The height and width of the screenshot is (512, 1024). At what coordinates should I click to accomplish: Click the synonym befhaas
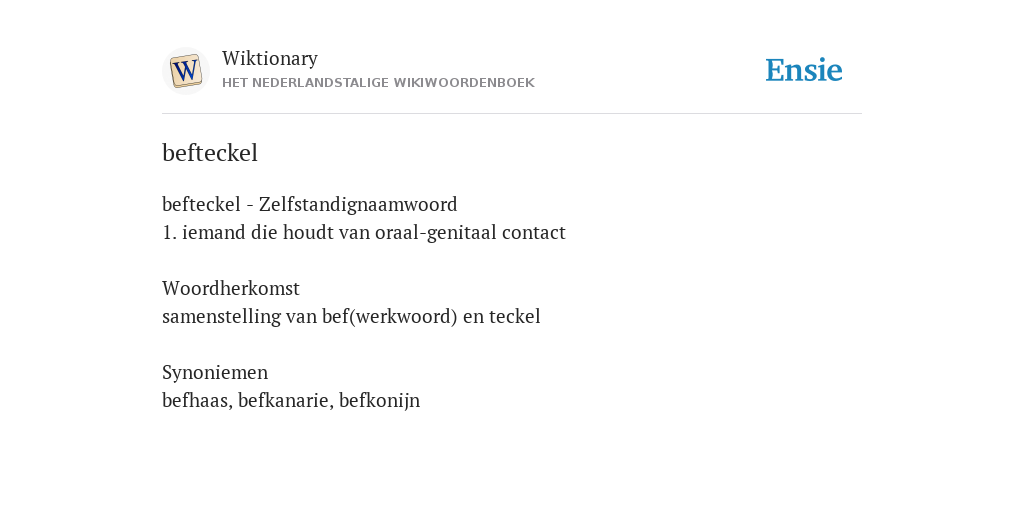(x=197, y=401)
